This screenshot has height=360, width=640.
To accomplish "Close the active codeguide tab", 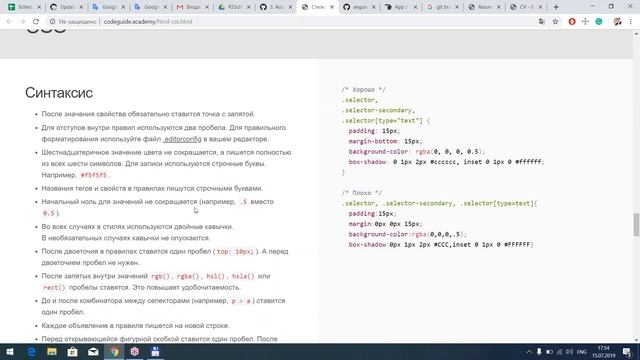I will [332, 7].
